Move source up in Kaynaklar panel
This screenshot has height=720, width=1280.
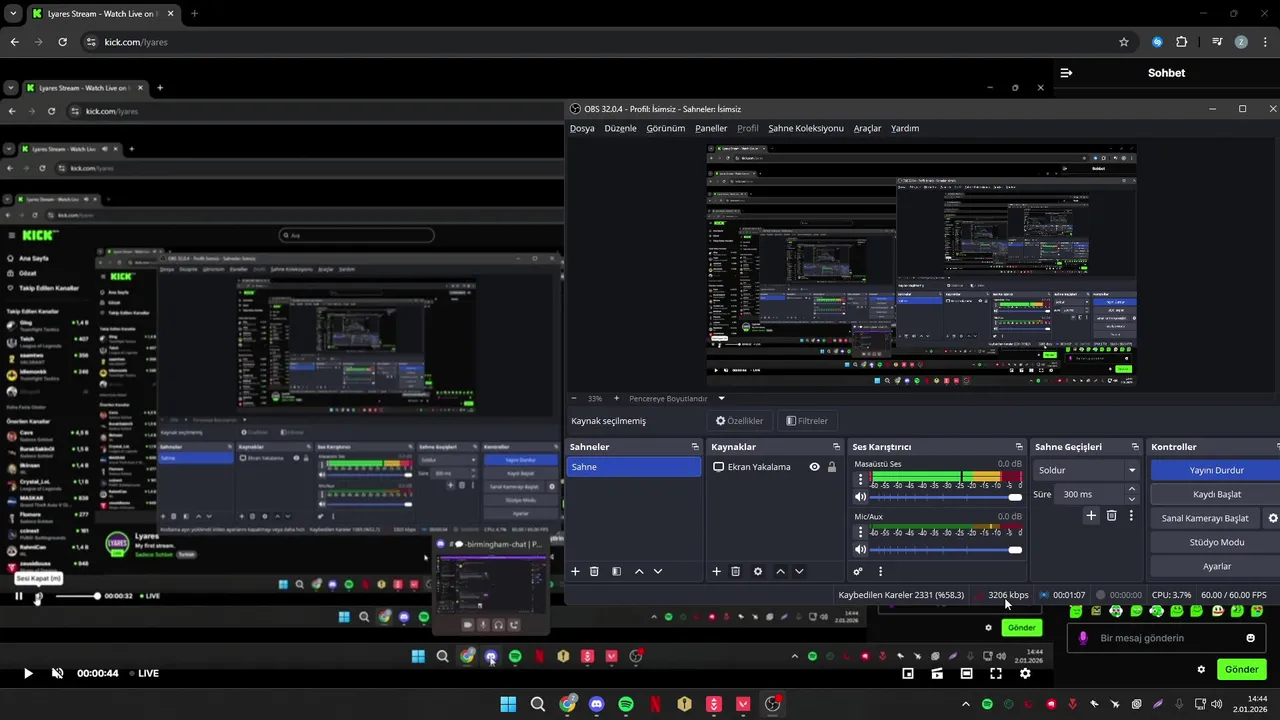tap(780, 571)
